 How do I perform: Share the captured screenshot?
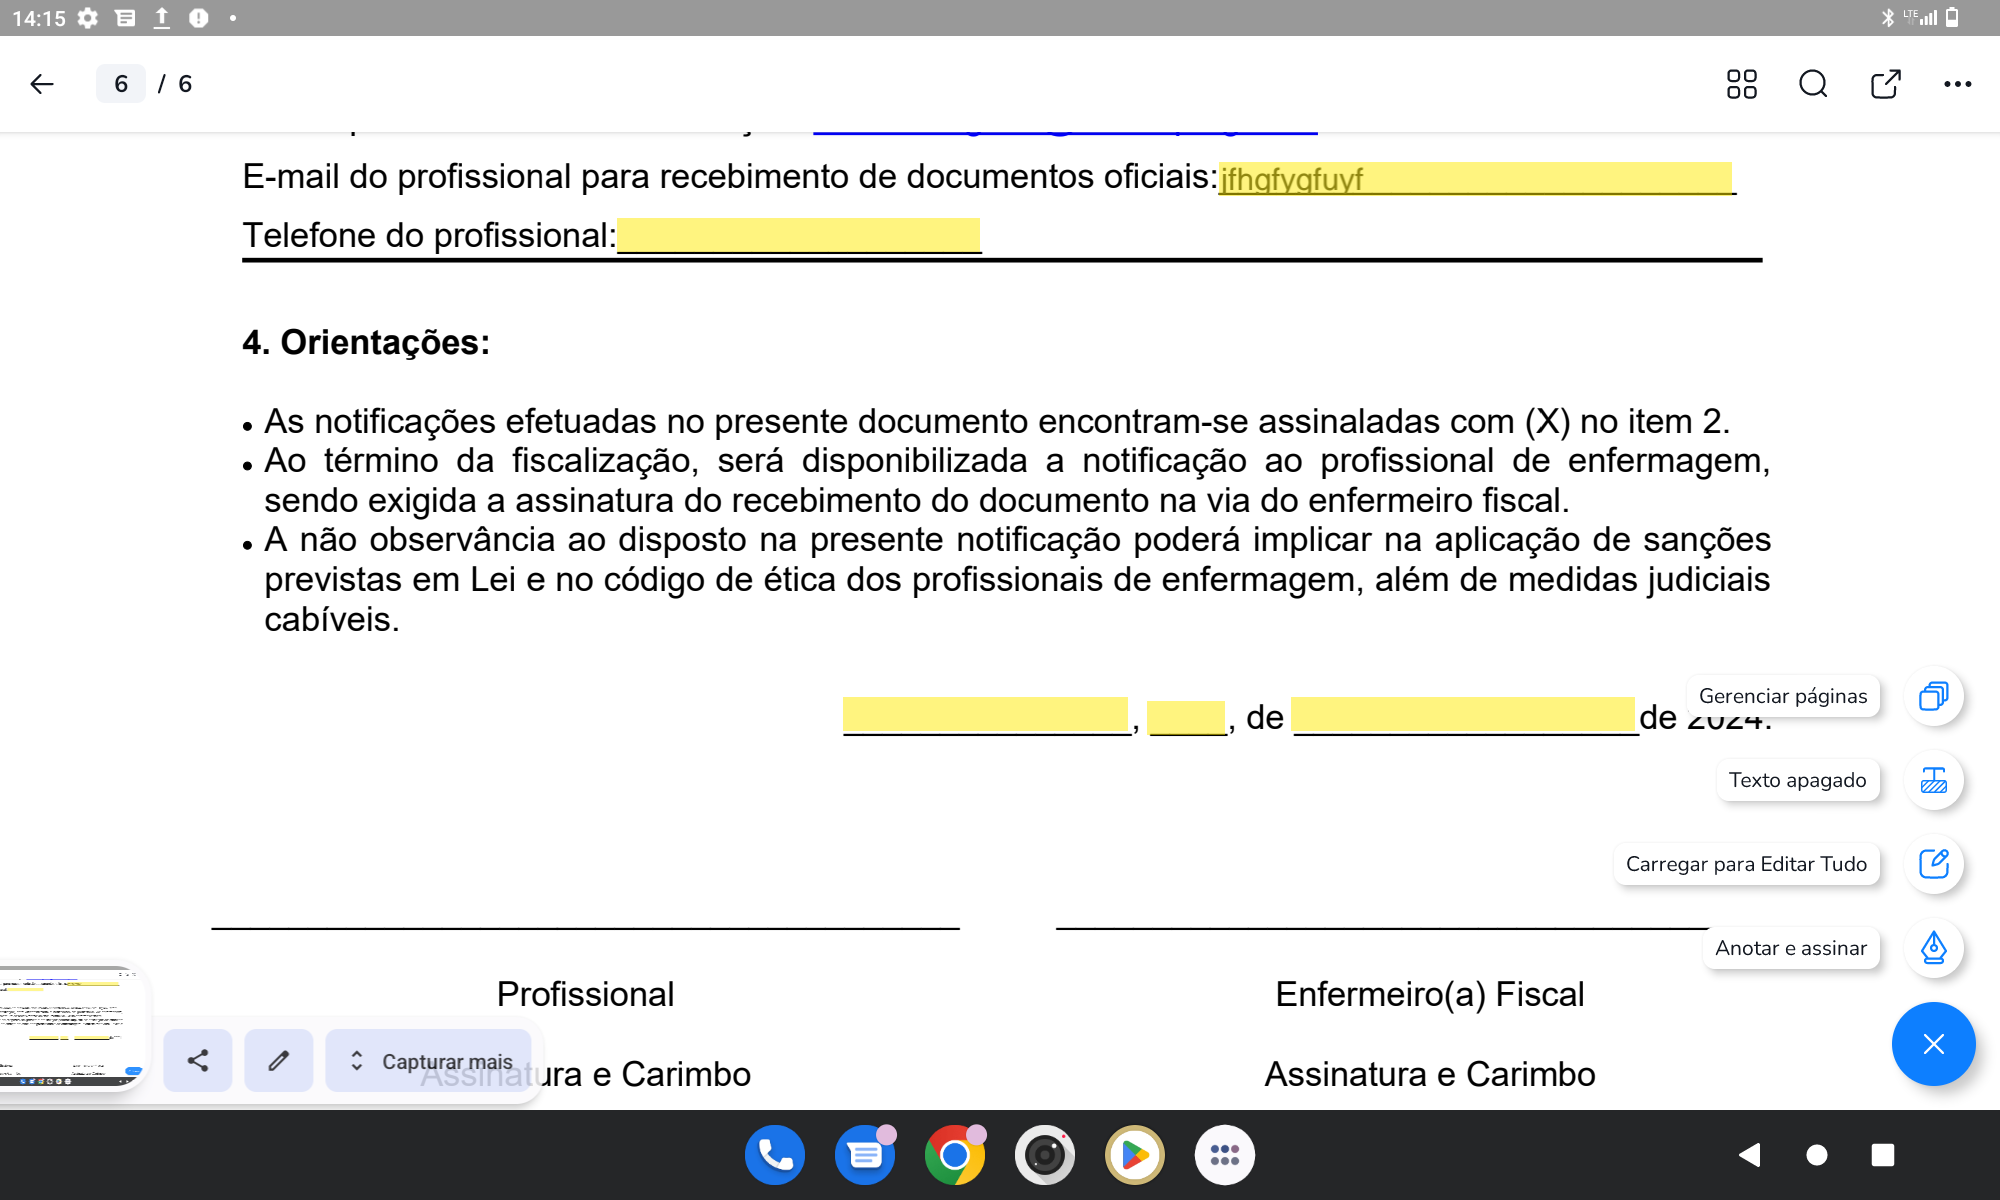pyautogui.click(x=198, y=1060)
